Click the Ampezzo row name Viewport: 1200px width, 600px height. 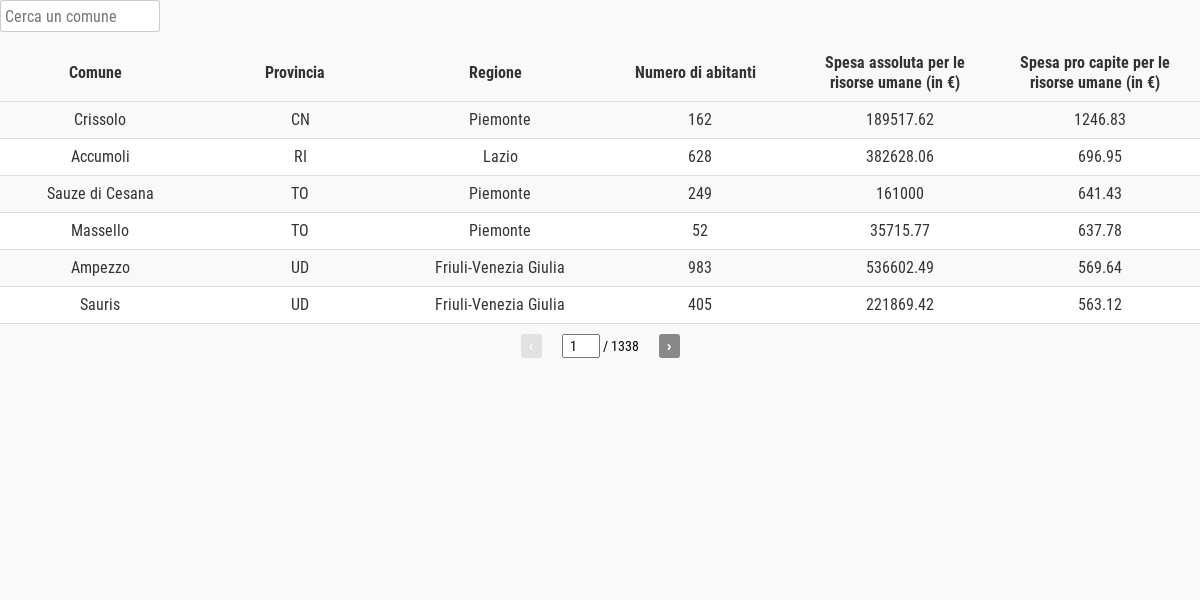(100, 268)
